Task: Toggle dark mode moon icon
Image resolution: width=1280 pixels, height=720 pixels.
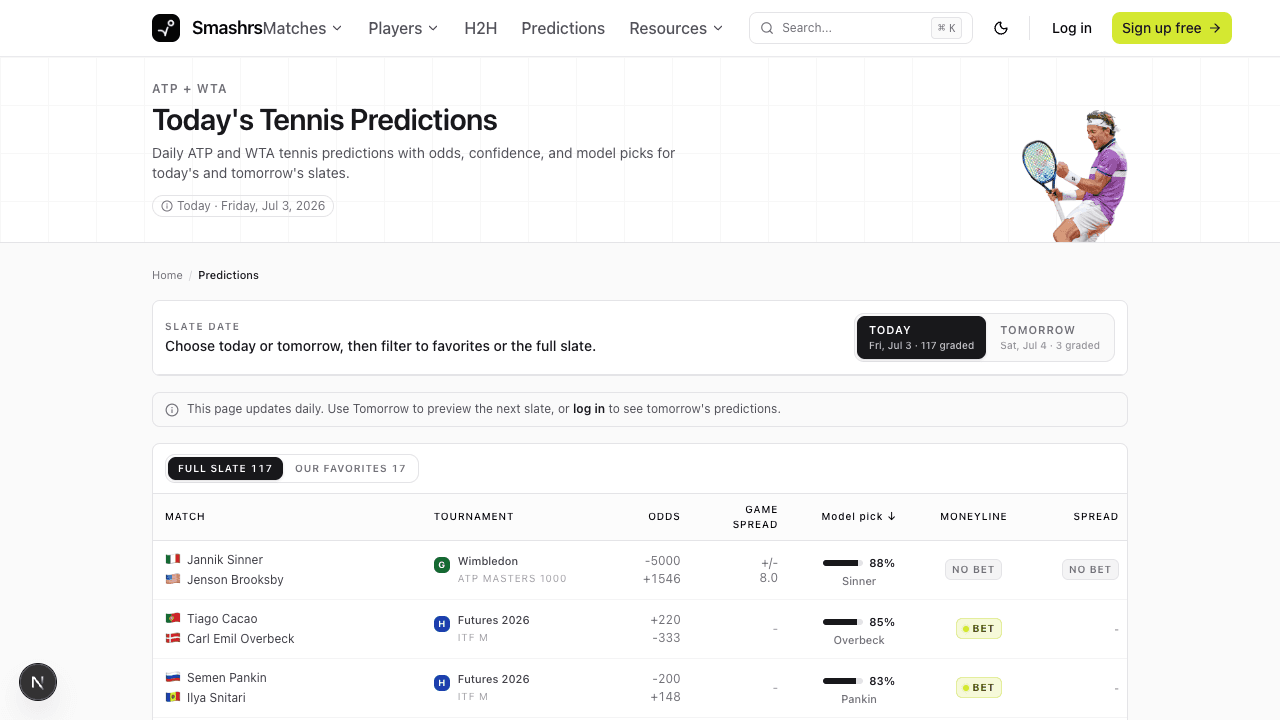Action: (1001, 28)
